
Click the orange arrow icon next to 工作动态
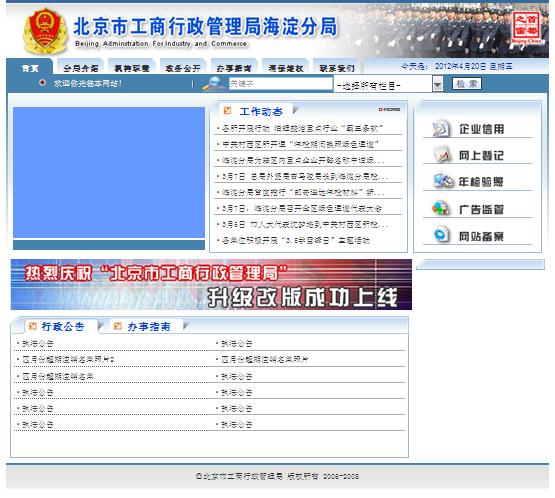point(228,111)
